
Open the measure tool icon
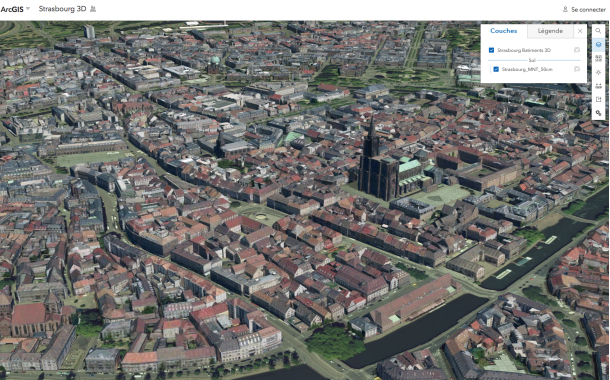tap(598, 86)
